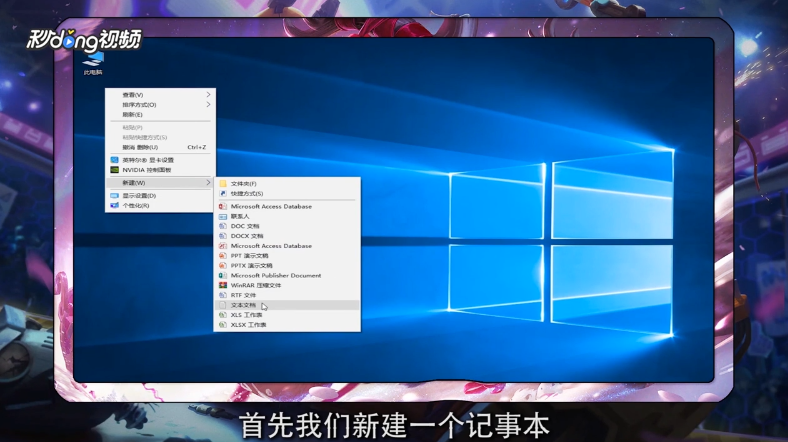Choose 撤消 删除(U) Ctrl+Z entry
788x442 pixels.
160,147
